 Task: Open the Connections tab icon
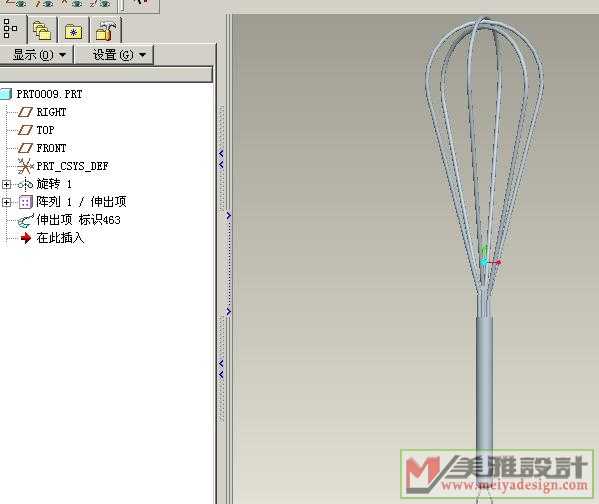[x=105, y=30]
